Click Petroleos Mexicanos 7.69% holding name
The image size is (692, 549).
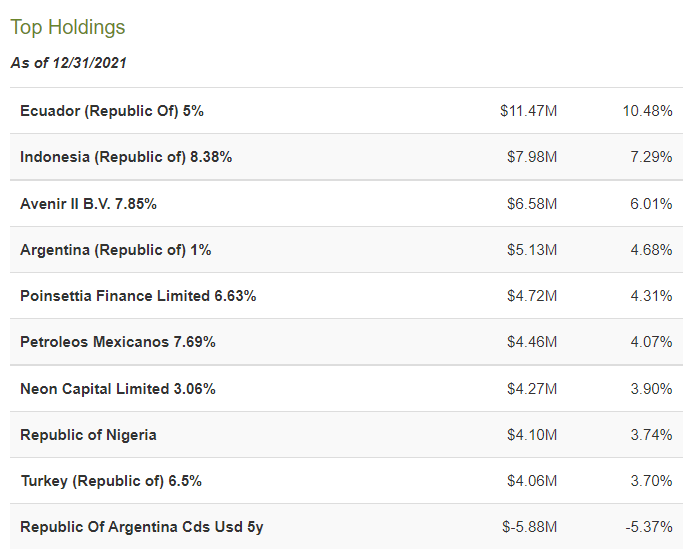pos(118,342)
